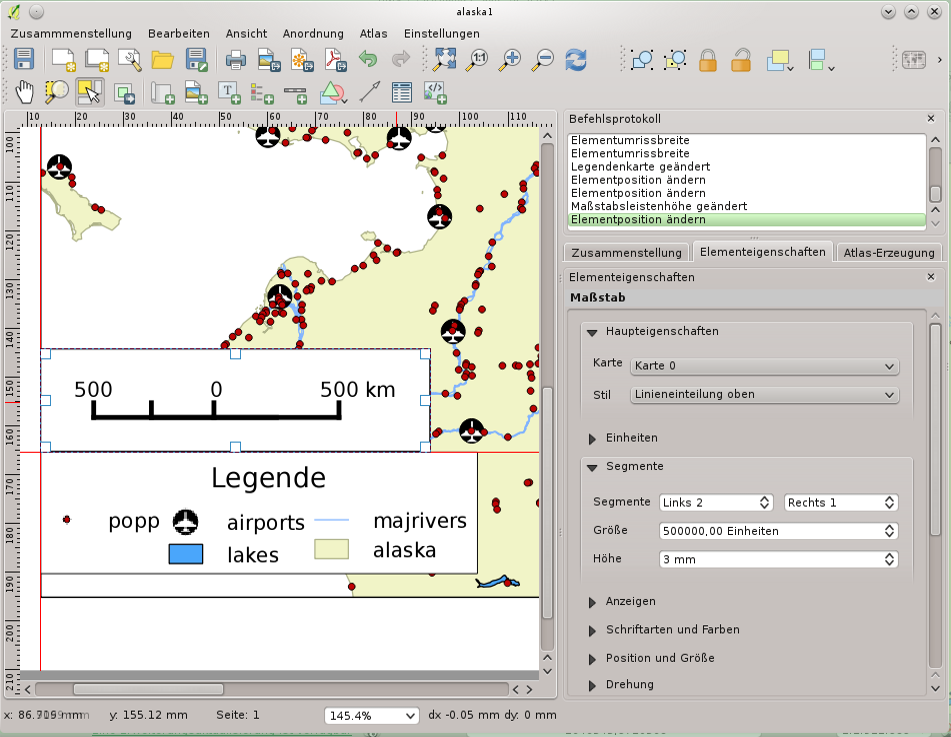Open the Karte dropdown
Viewport: 951px width, 737px height.
764,366
